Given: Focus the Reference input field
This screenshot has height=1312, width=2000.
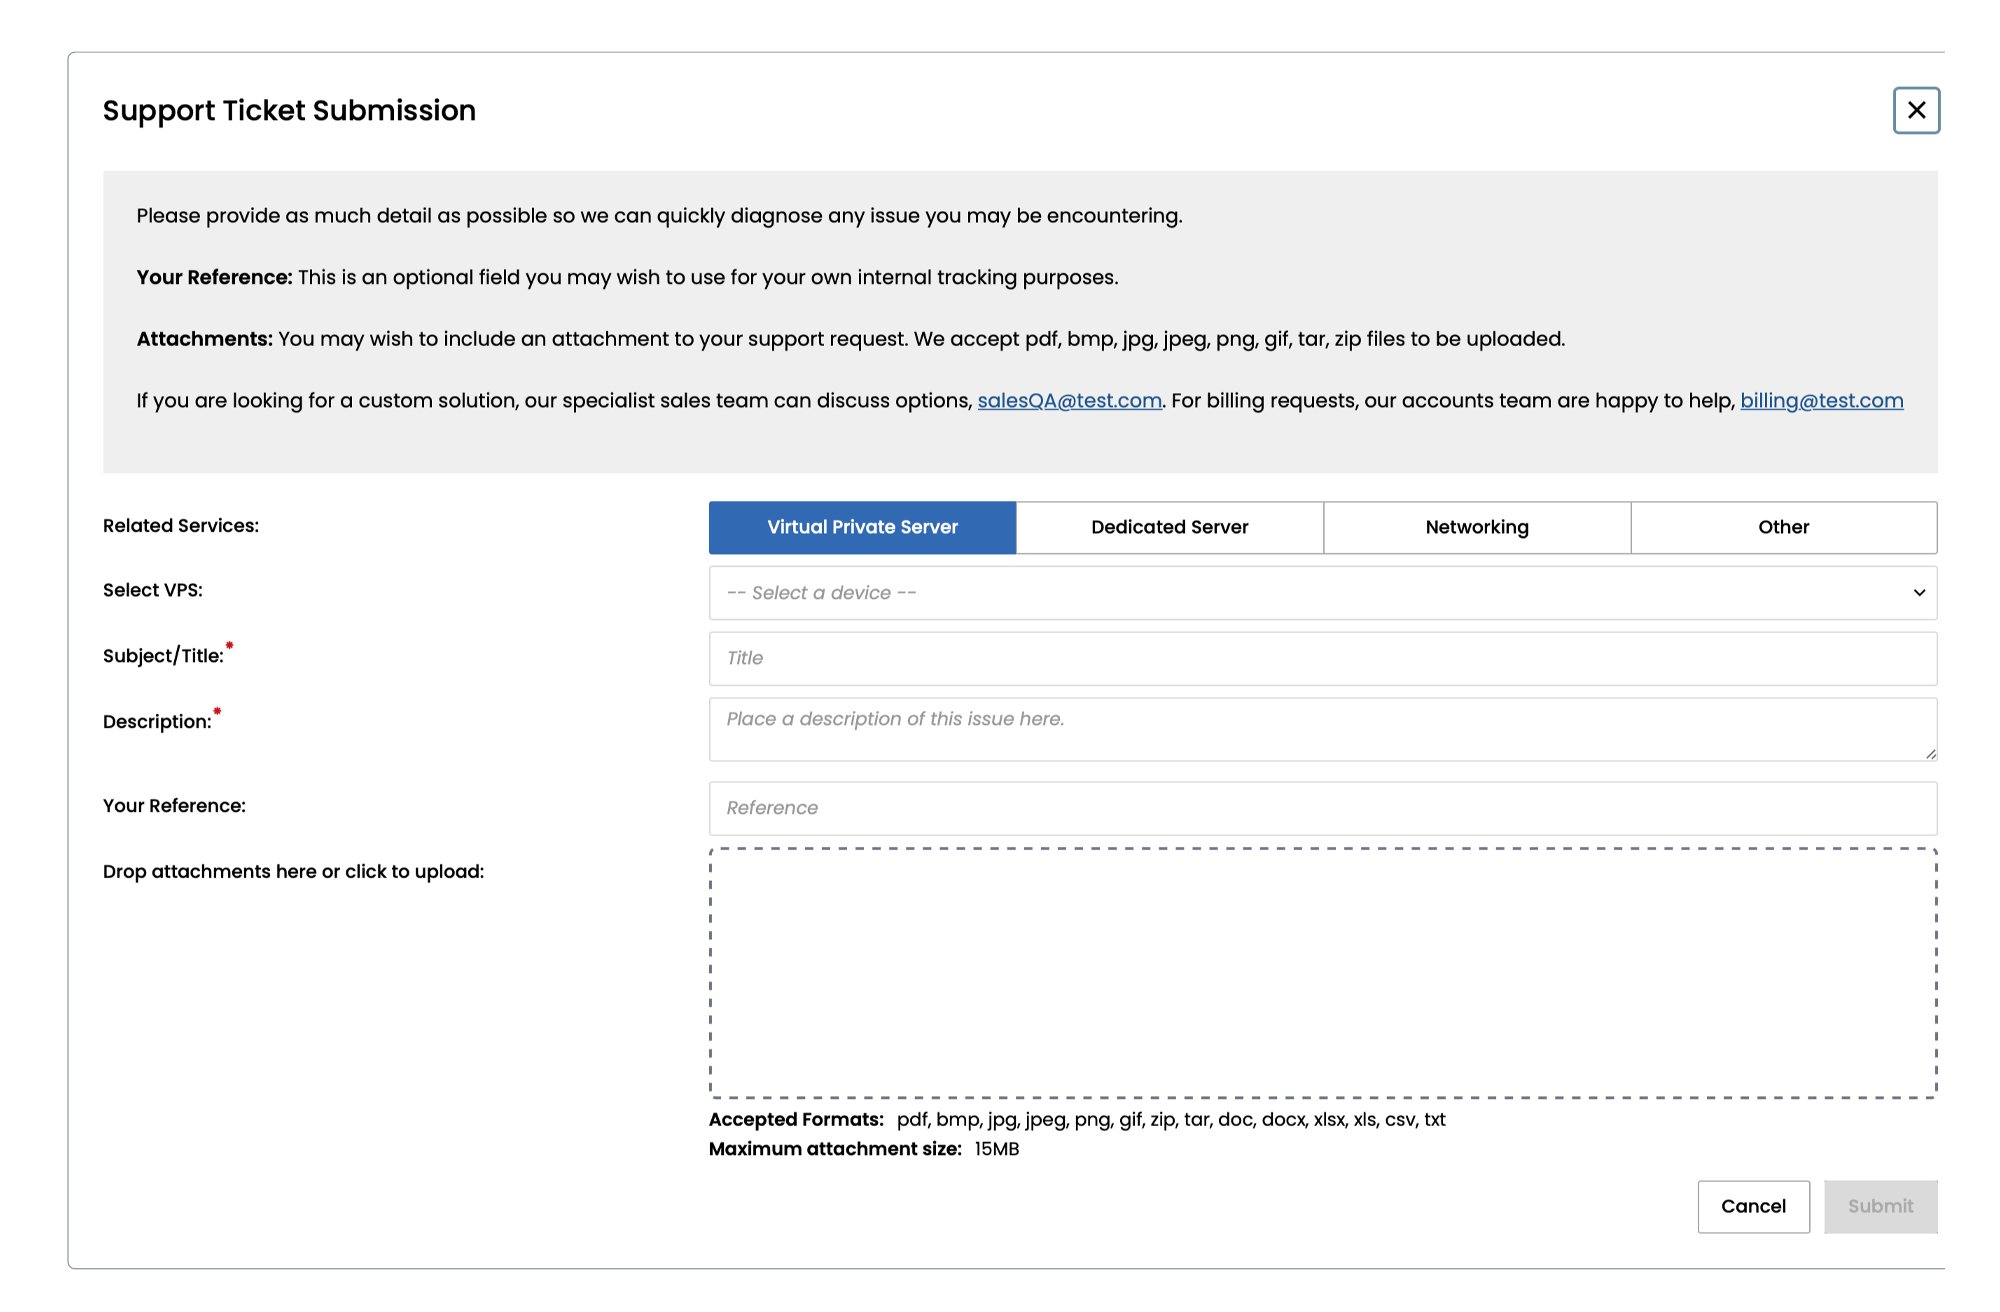Looking at the screenshot, I should pyautogui.click(x=1322, y=808).
